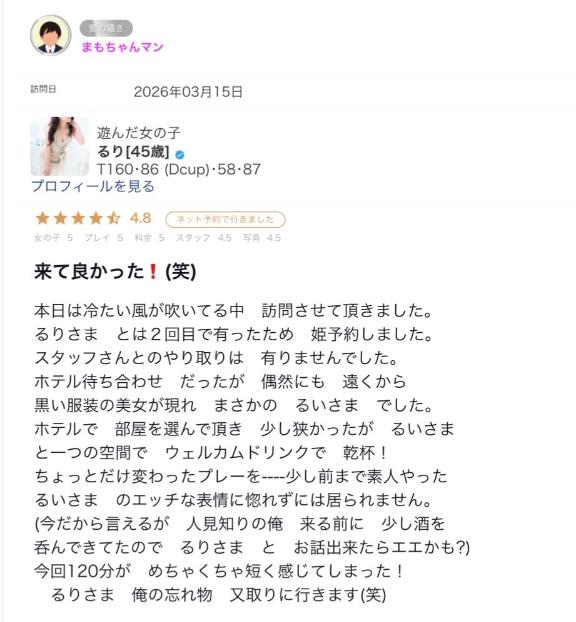Click the visit date 2026年03月15日
This screenshot has height=622, width=576.
pos(188,92)
